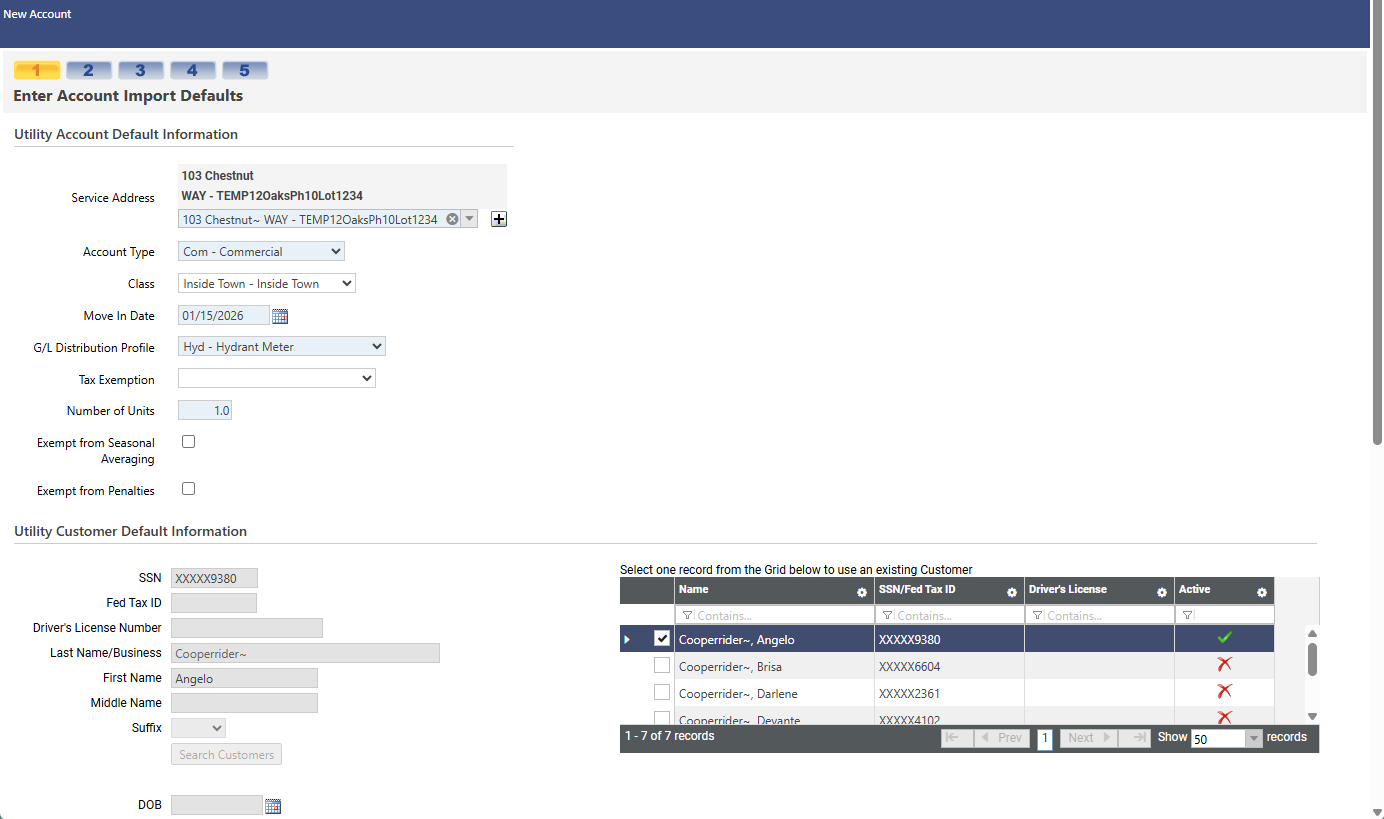Jump to wizard step 5 tab
1384x819 pixels.
(x=244, y=70)
